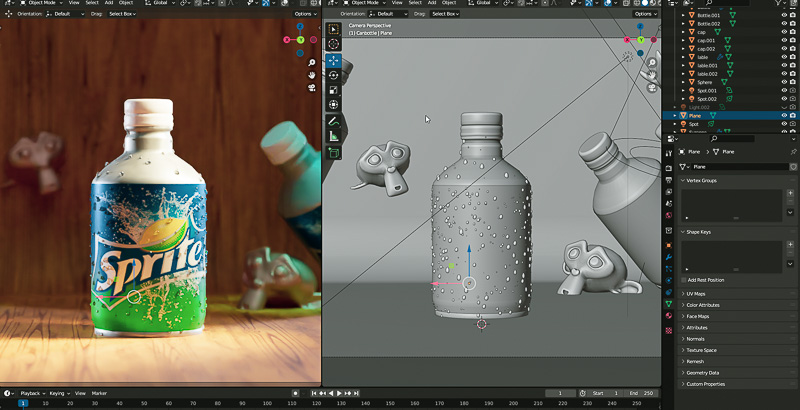The height and width of the screenshot is (410, 800).
Task: Choose the Move tool
Action: [334, 60]
